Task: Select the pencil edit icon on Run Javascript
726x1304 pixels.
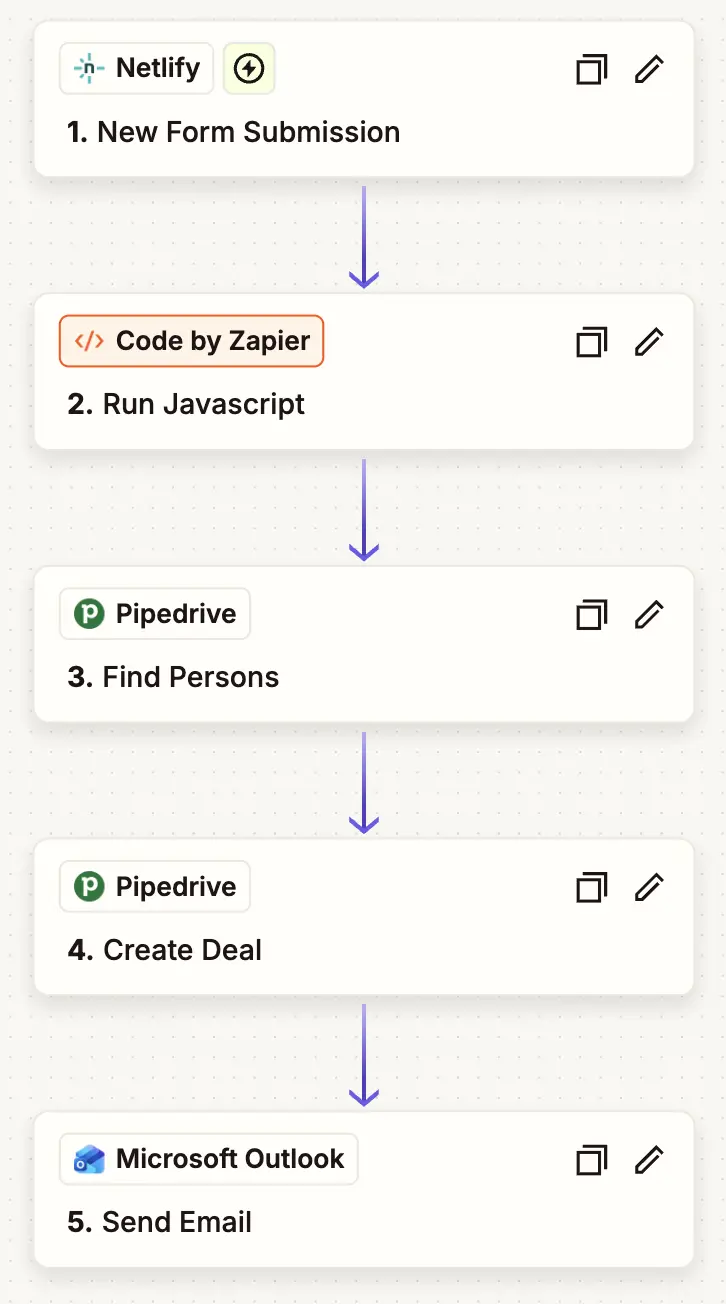Action: [649, 341]
